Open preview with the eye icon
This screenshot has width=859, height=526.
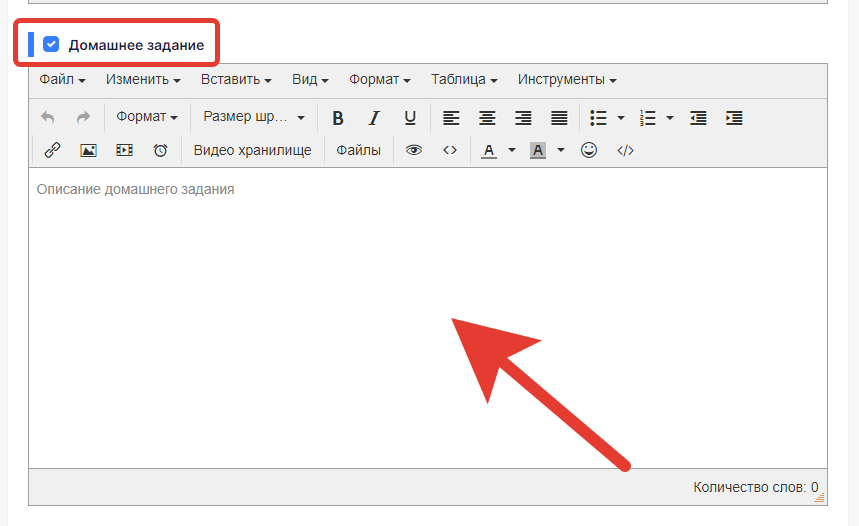[414, 150]
